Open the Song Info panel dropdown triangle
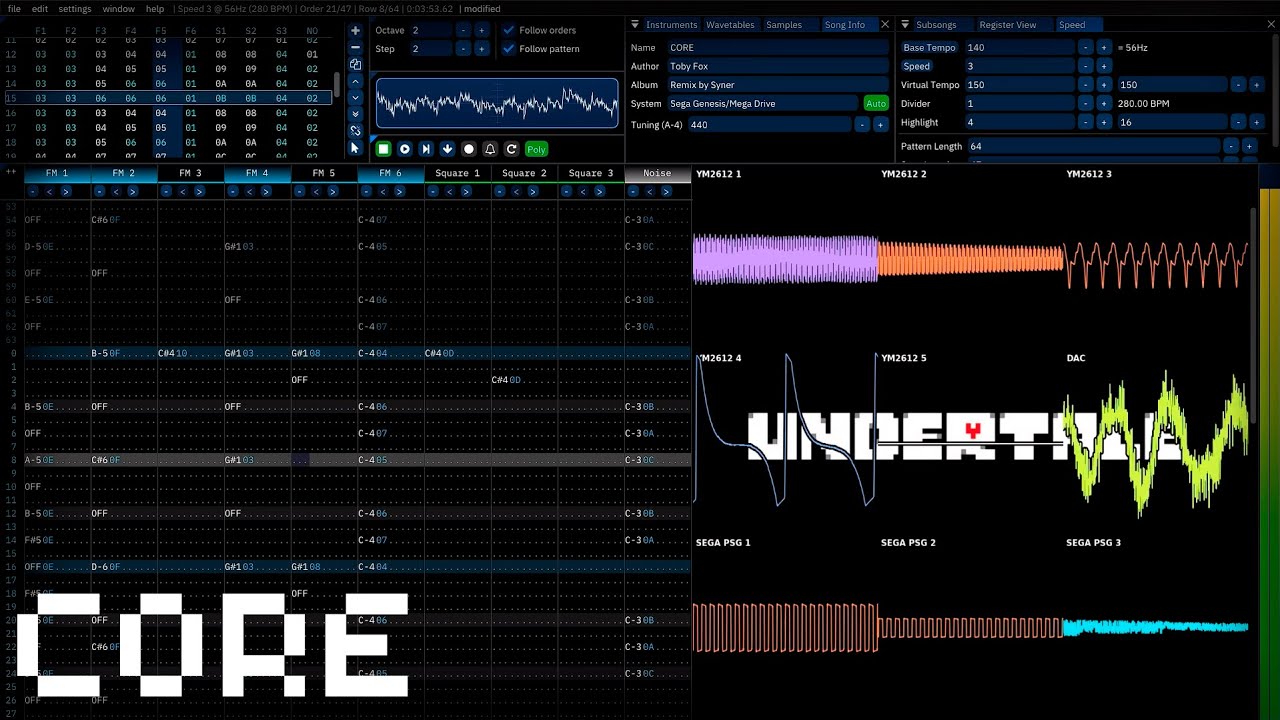Viewport: 1280px width, 720px height. [636, 24]
